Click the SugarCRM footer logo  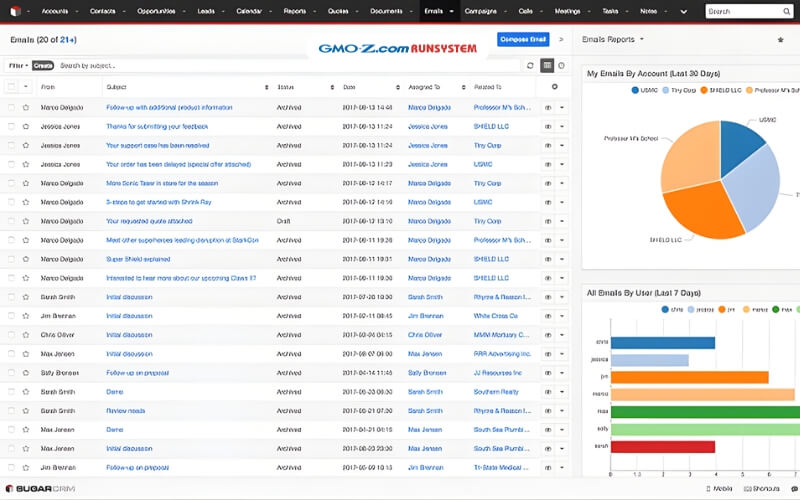tap(41, 489)
